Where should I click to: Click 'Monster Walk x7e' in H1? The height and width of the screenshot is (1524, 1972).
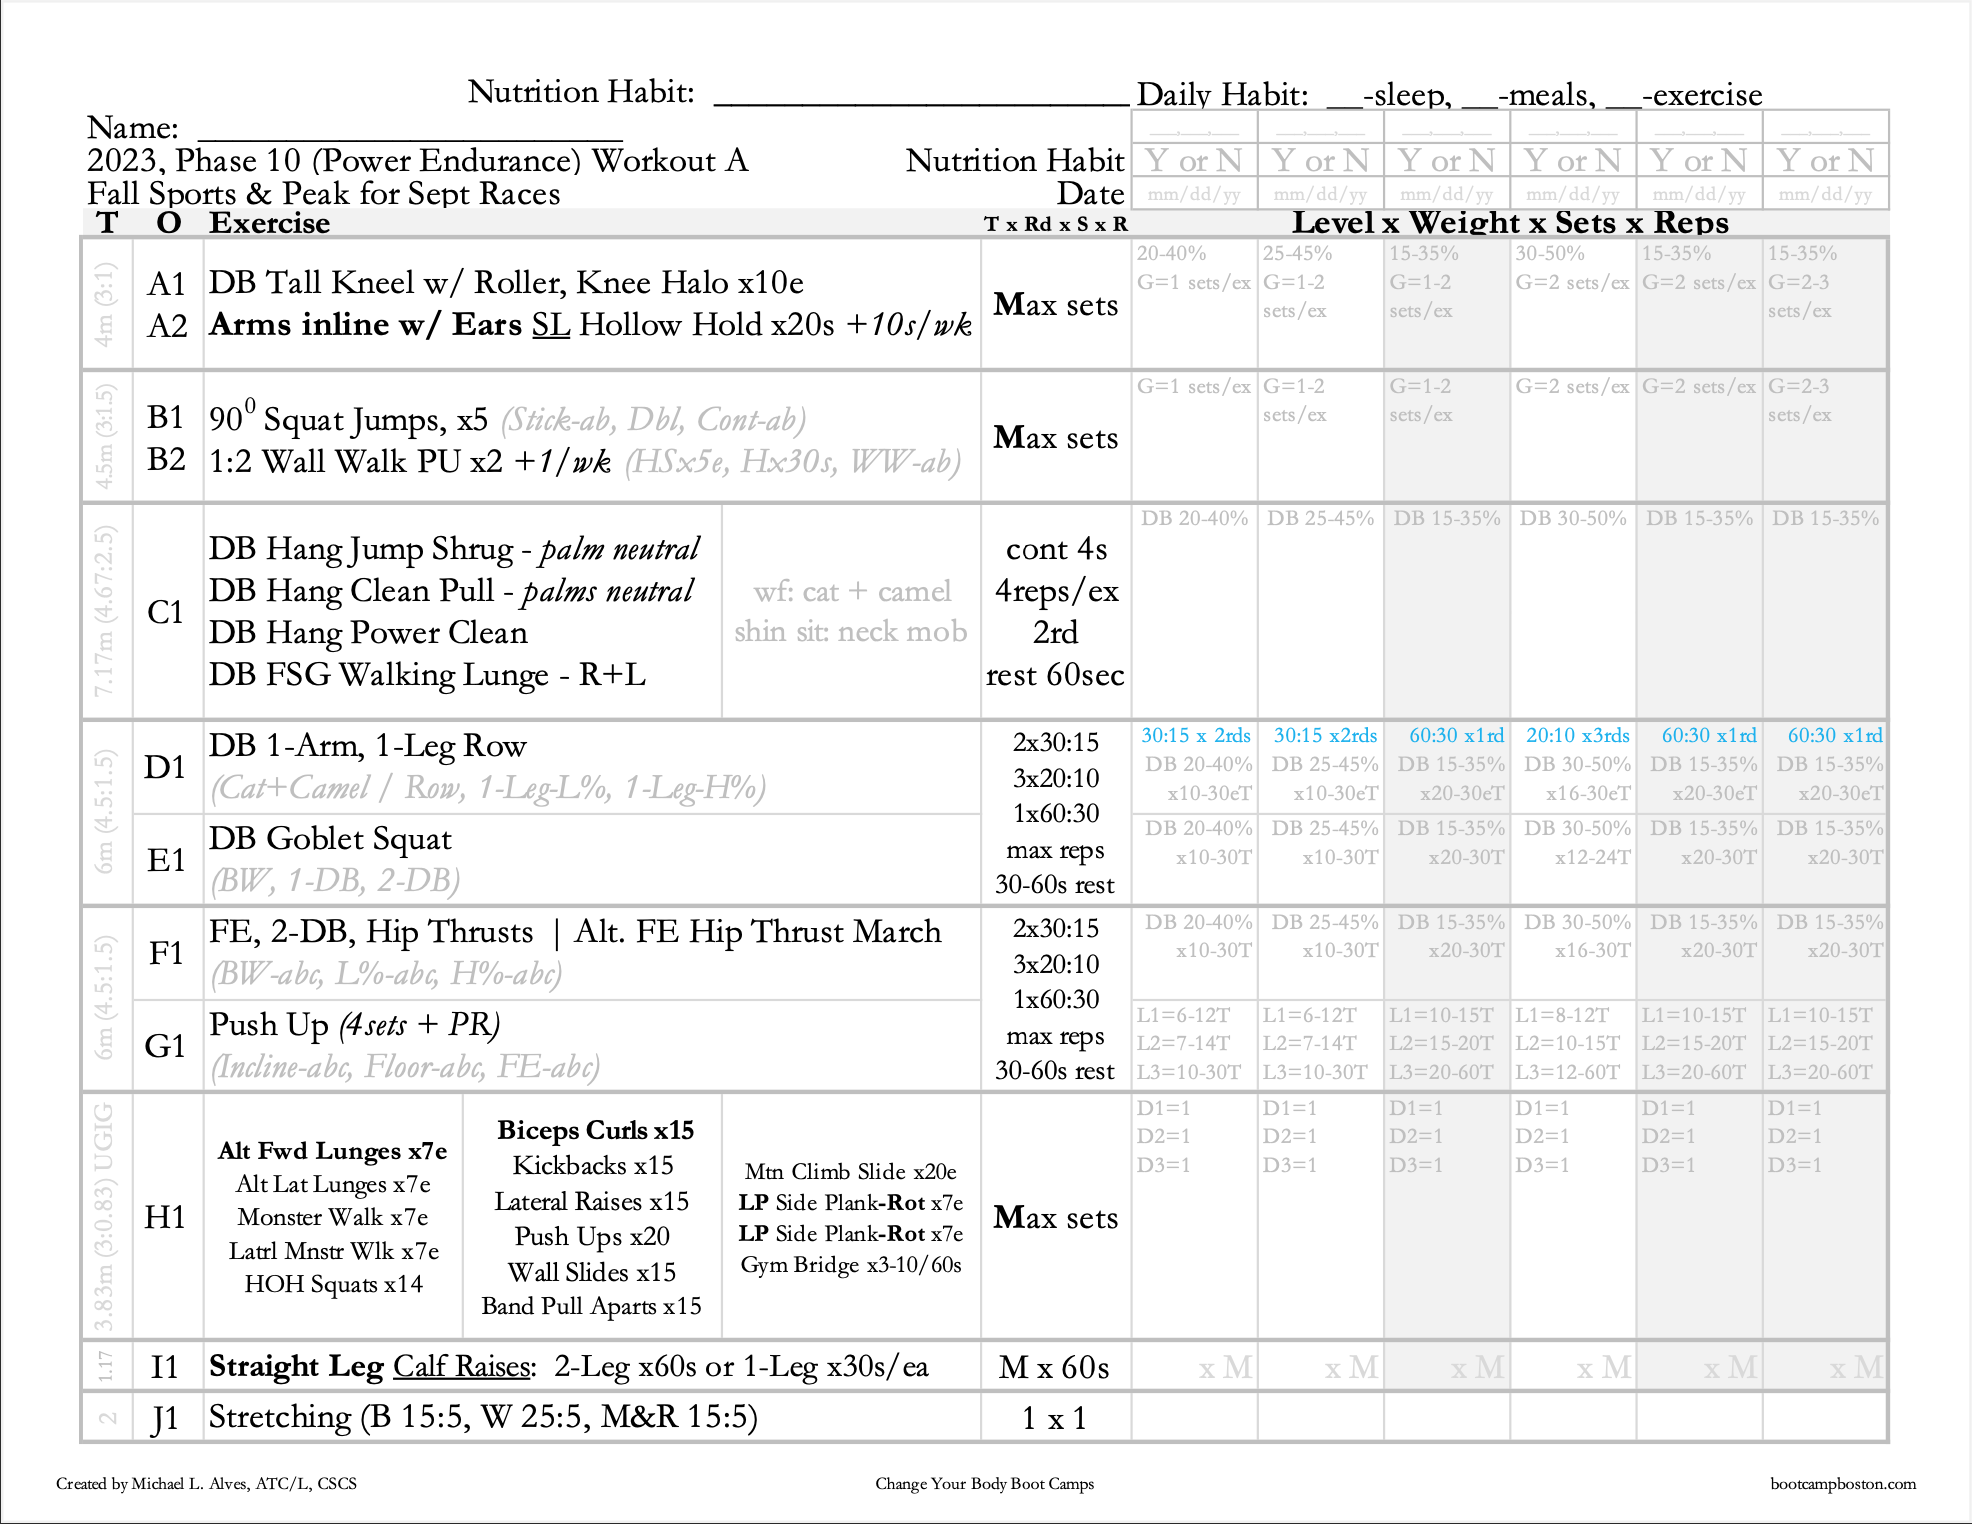point(333,1218)
